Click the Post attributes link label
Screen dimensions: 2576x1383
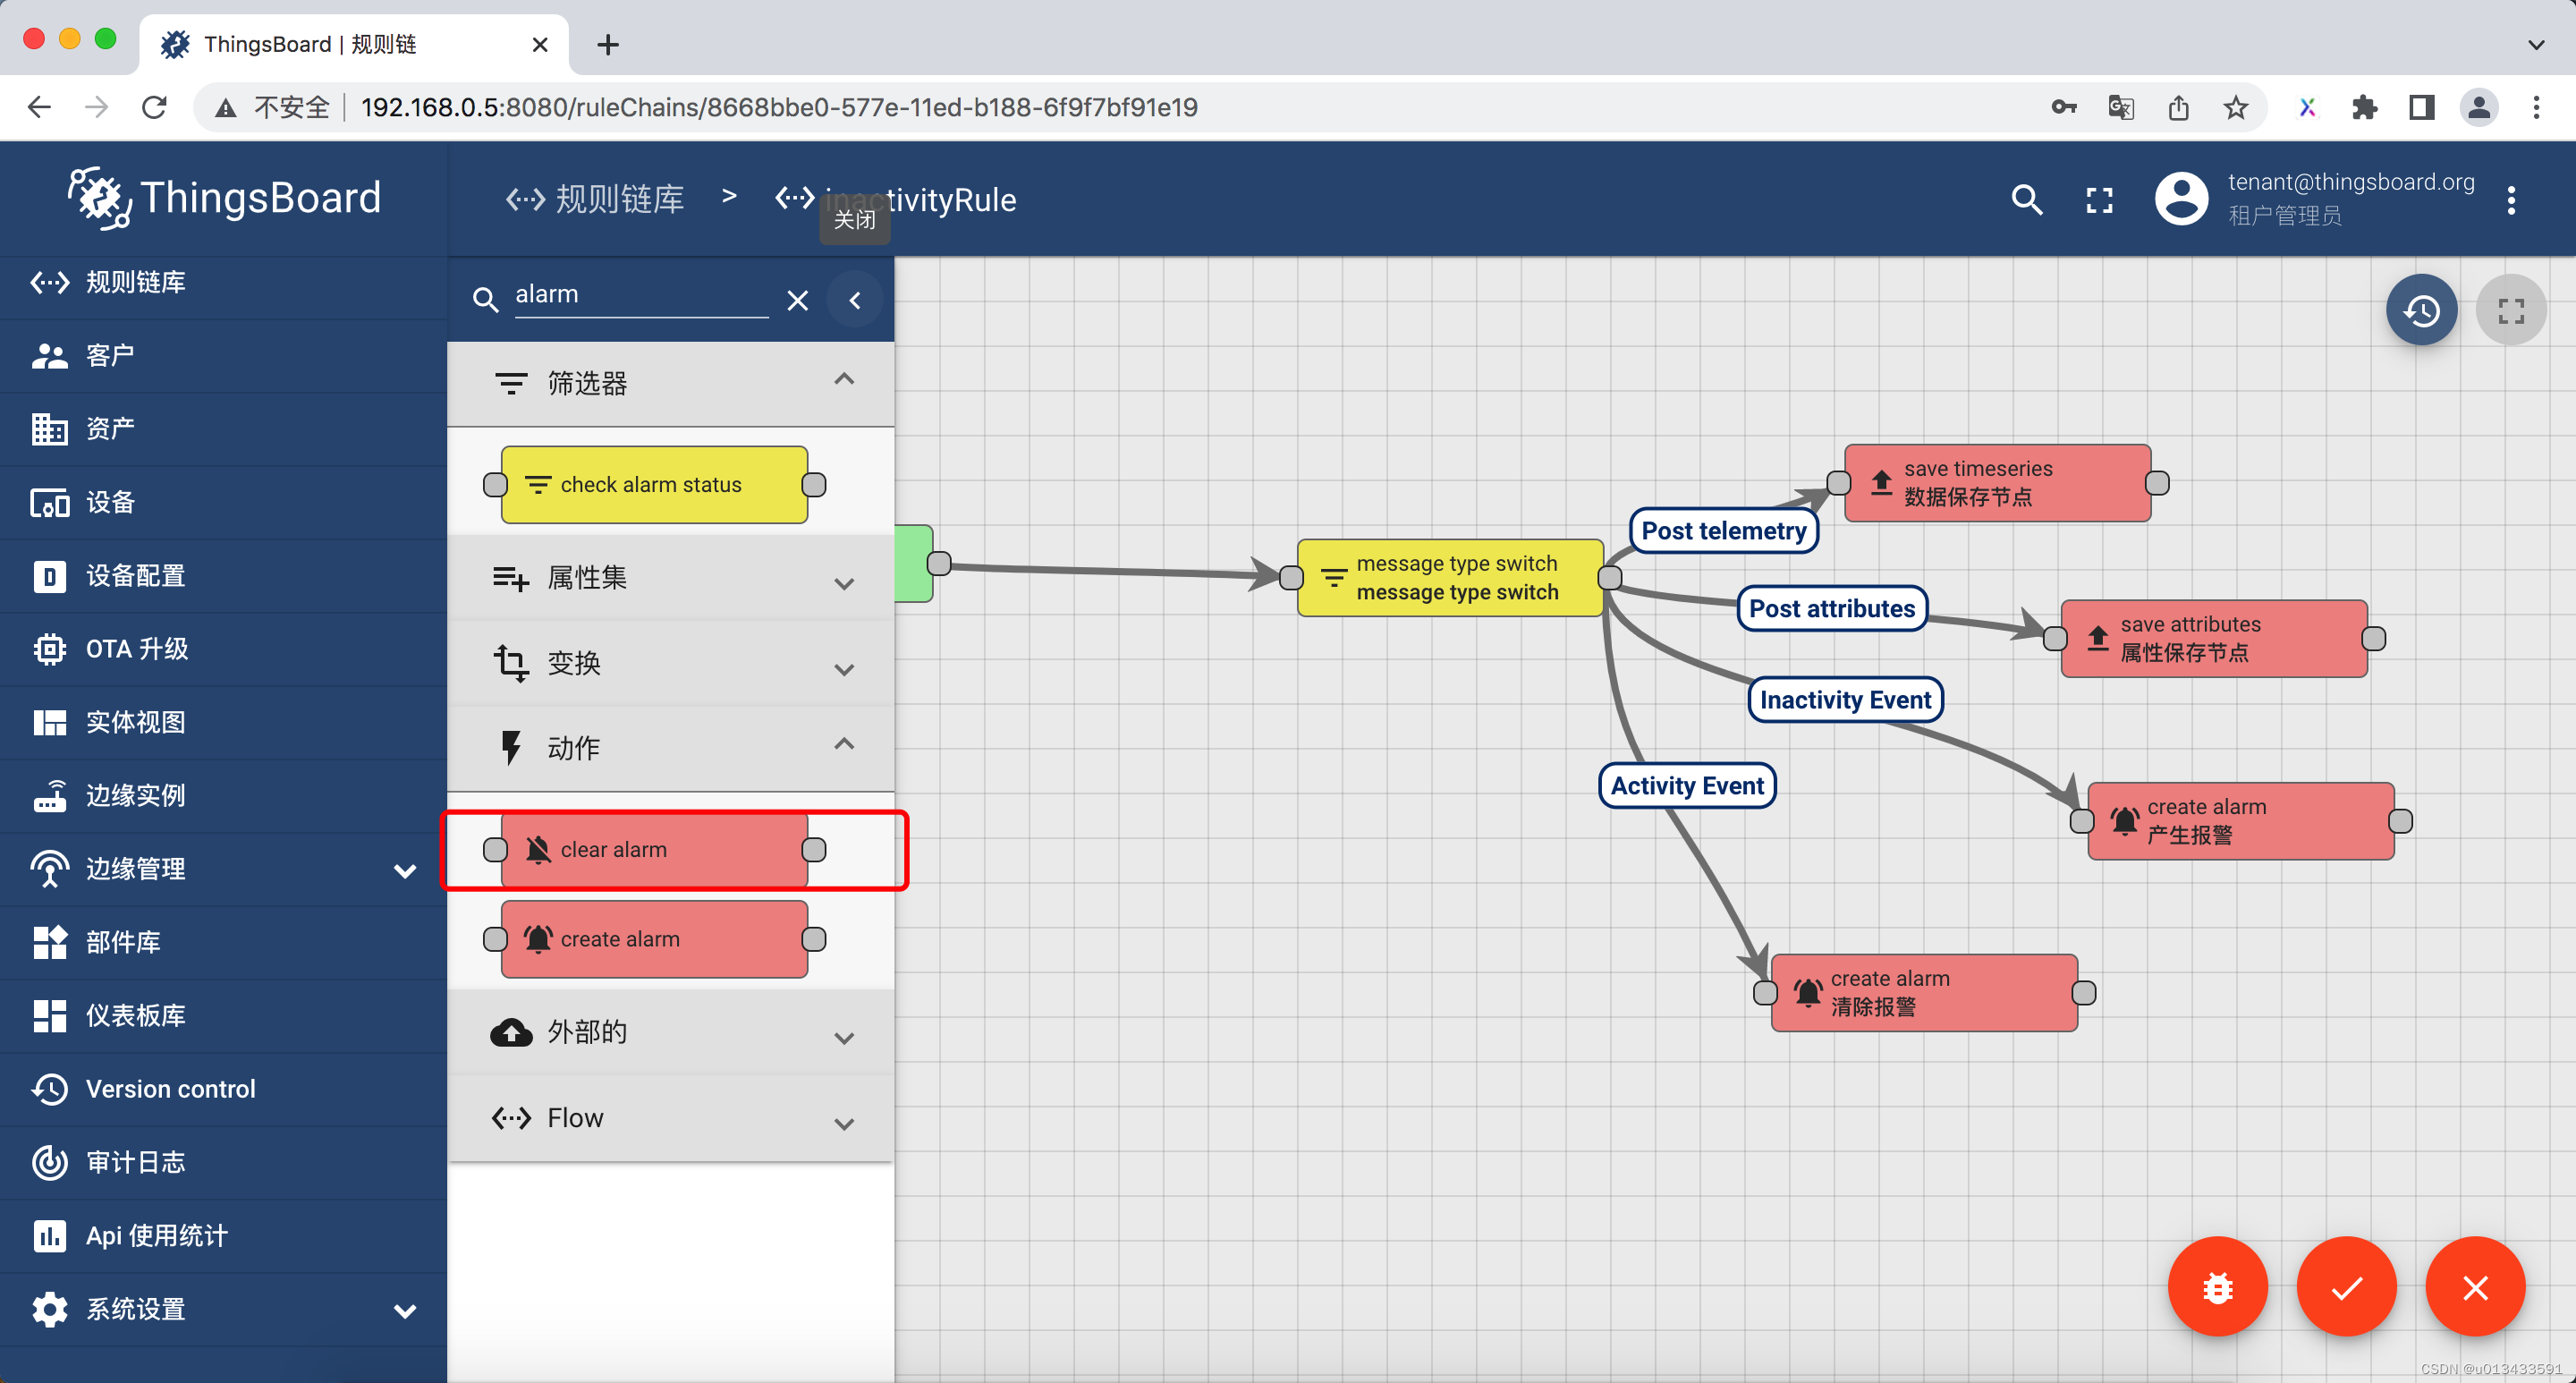pyautogui.click(x=1832, y=609)
